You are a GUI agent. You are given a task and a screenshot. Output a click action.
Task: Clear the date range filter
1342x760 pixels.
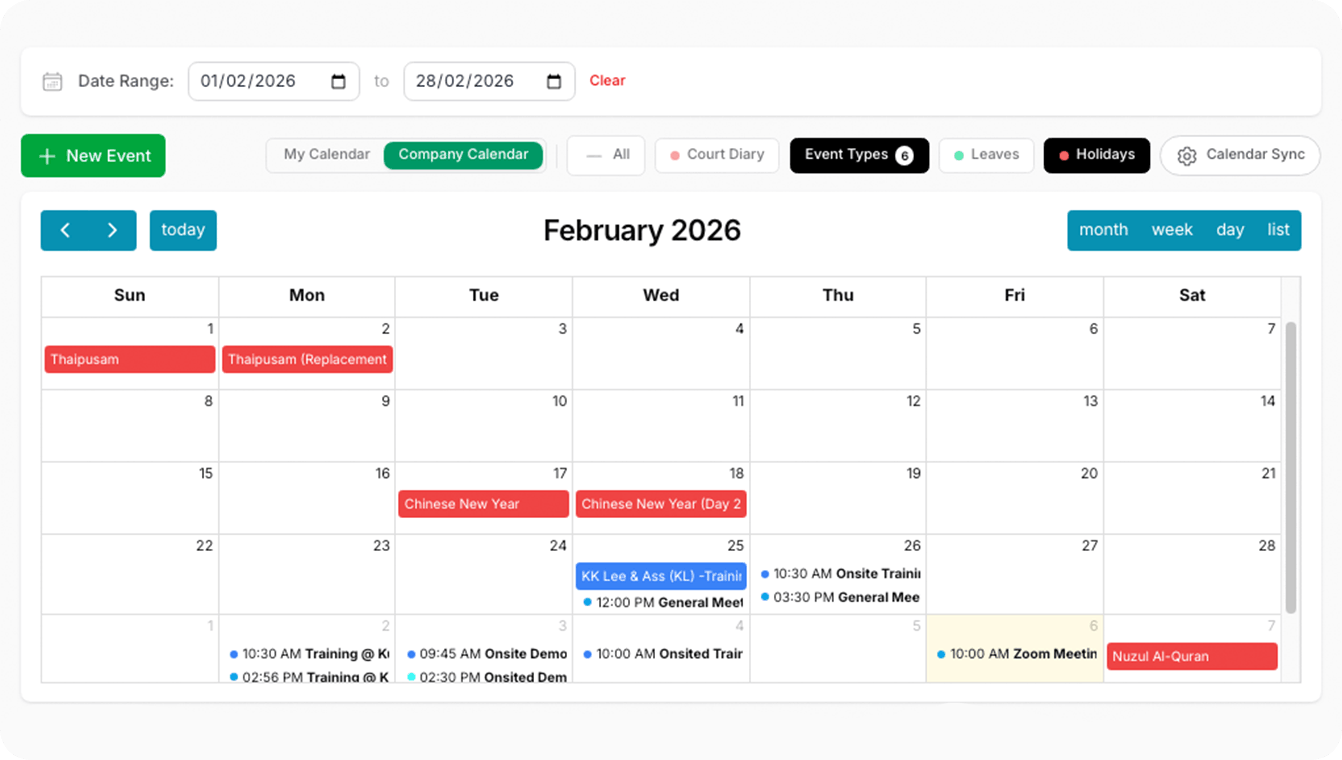(x=607, y=81)
